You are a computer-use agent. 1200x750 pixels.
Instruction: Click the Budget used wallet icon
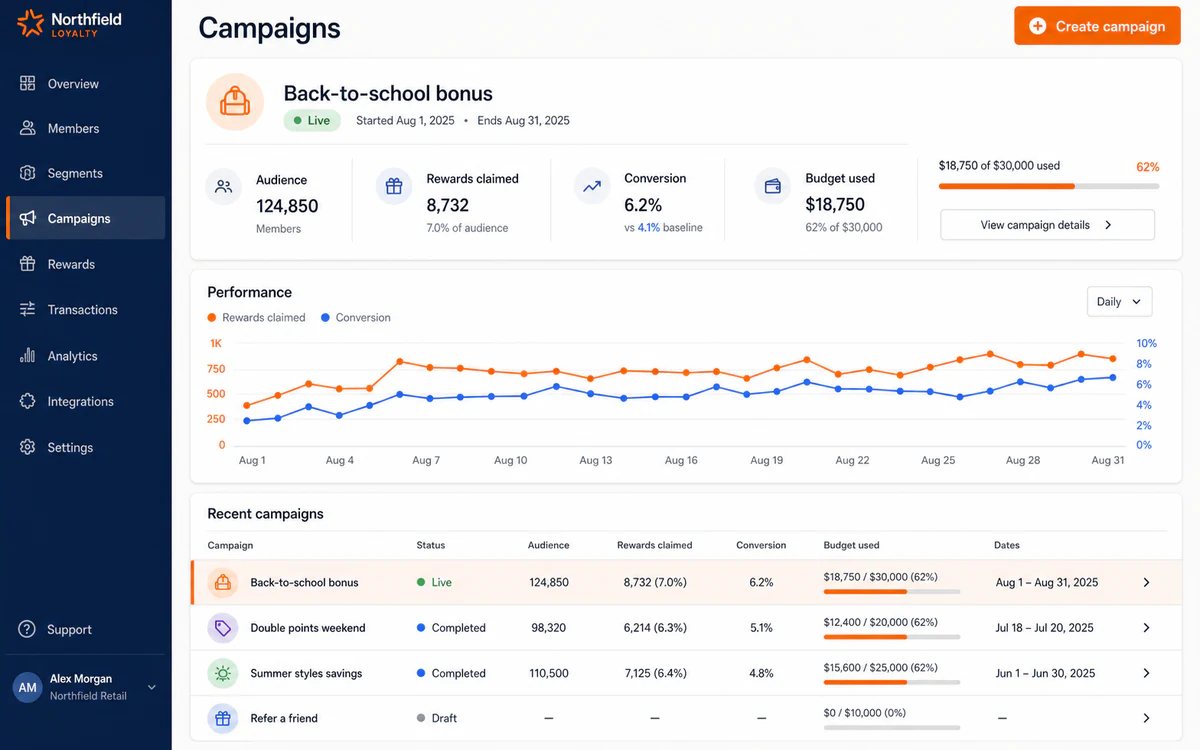(x=773, y=186)
